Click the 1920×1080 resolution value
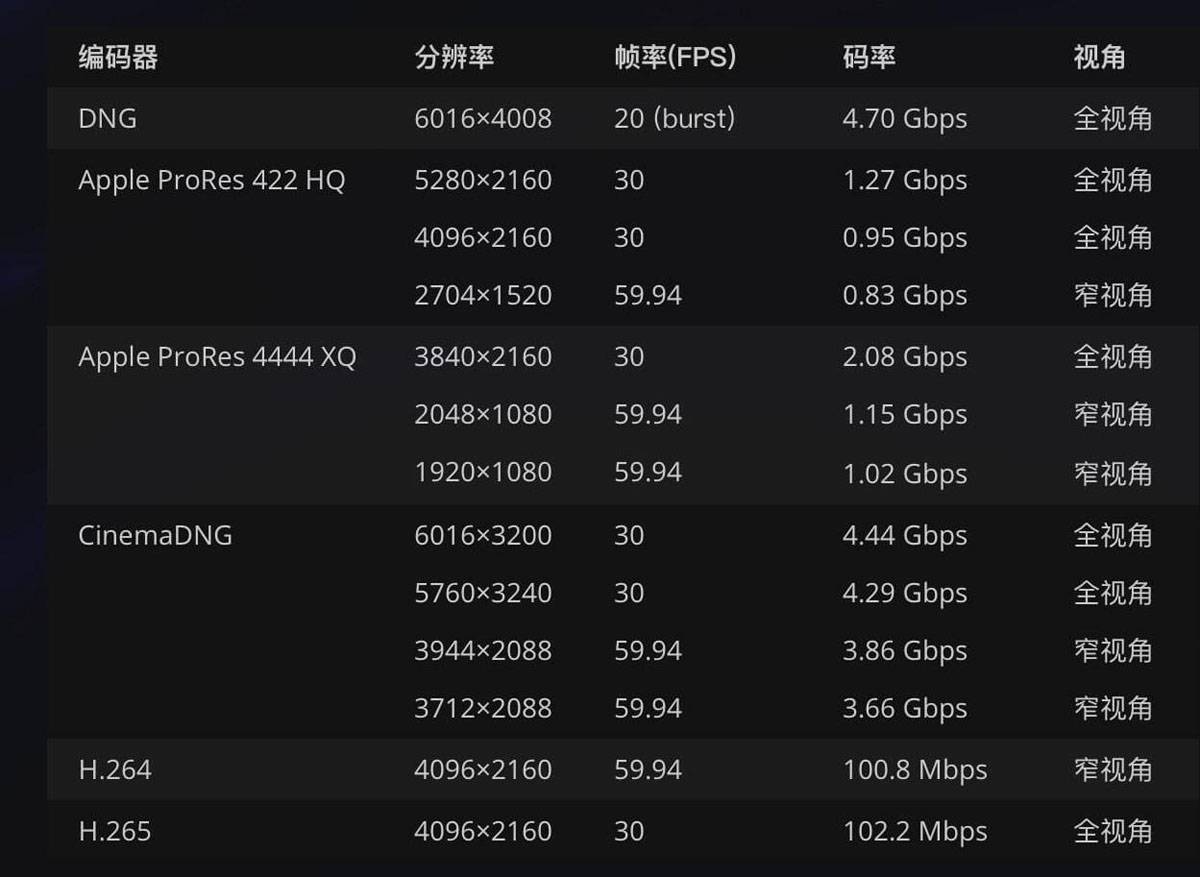The height and width of the screenshot is (877, 1200). tap(483, 473)
